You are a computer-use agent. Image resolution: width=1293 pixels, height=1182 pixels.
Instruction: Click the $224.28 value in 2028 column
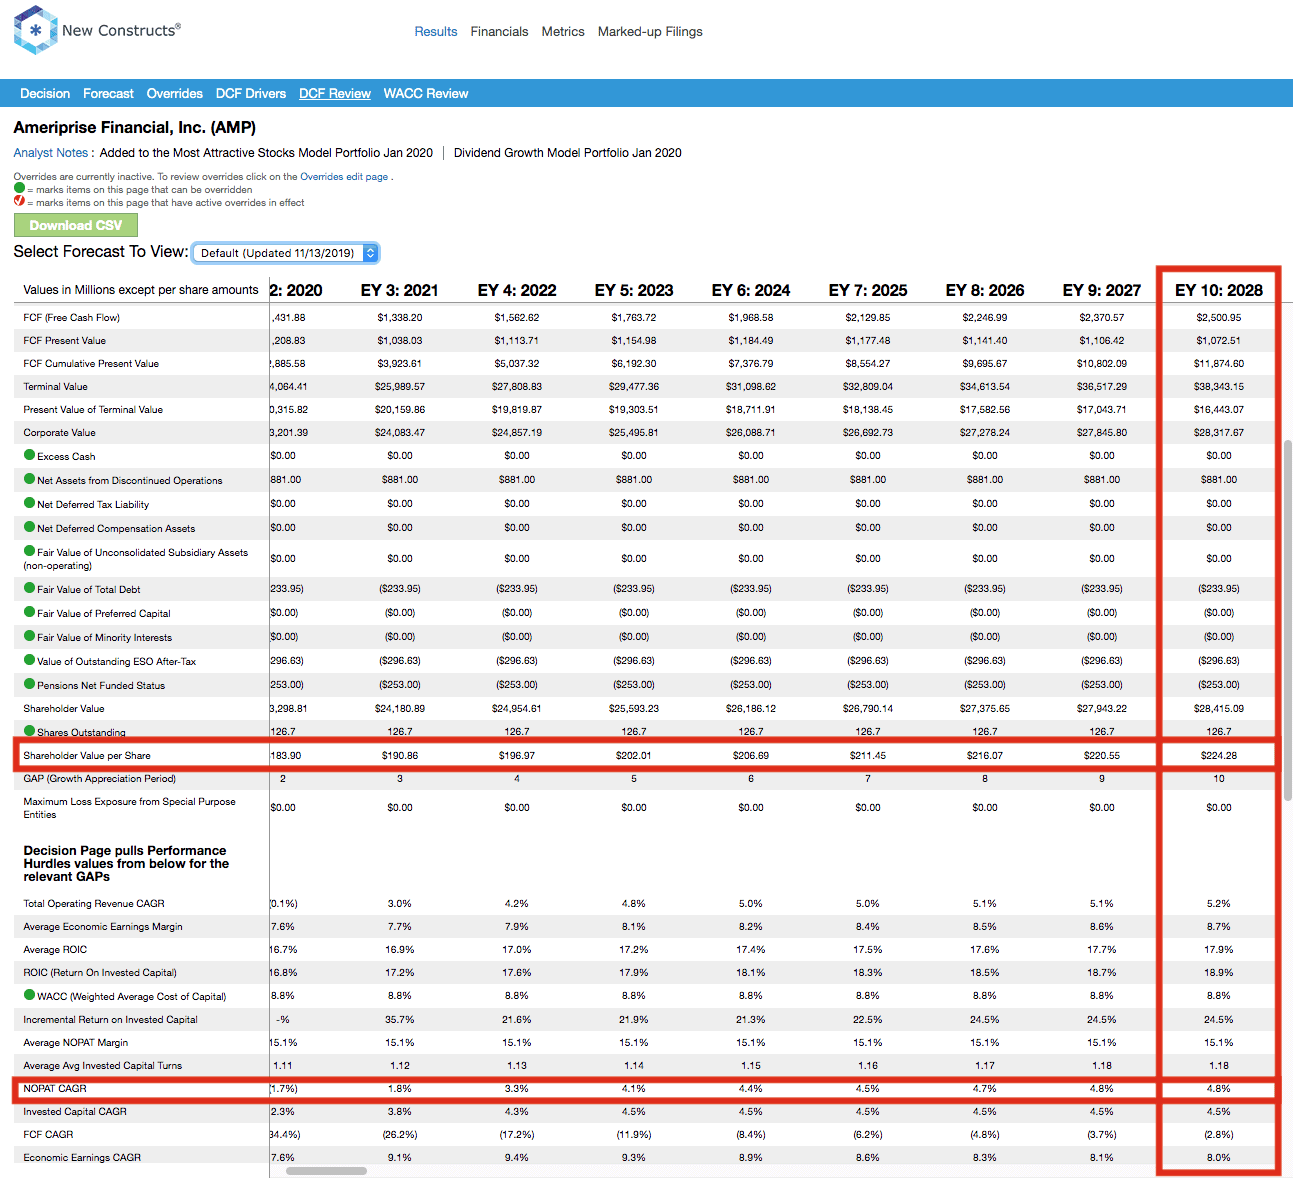click(x=1219, y=755)
